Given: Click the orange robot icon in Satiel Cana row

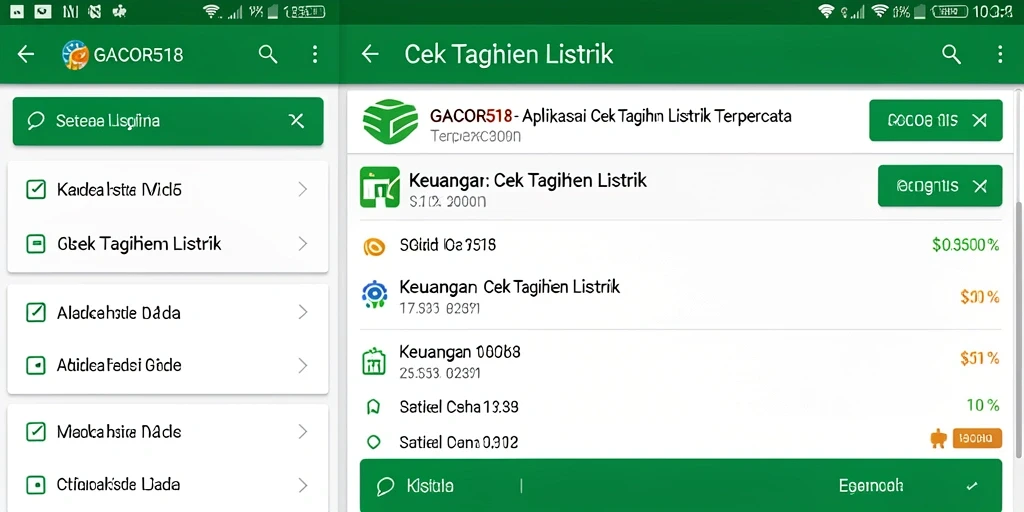Looking at the screenshot, I should [x=938, y=438].
